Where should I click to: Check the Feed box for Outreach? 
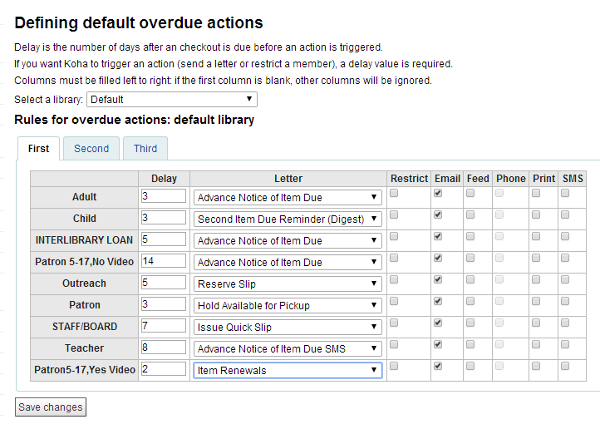pyautogui.click(x=470, y=280)
